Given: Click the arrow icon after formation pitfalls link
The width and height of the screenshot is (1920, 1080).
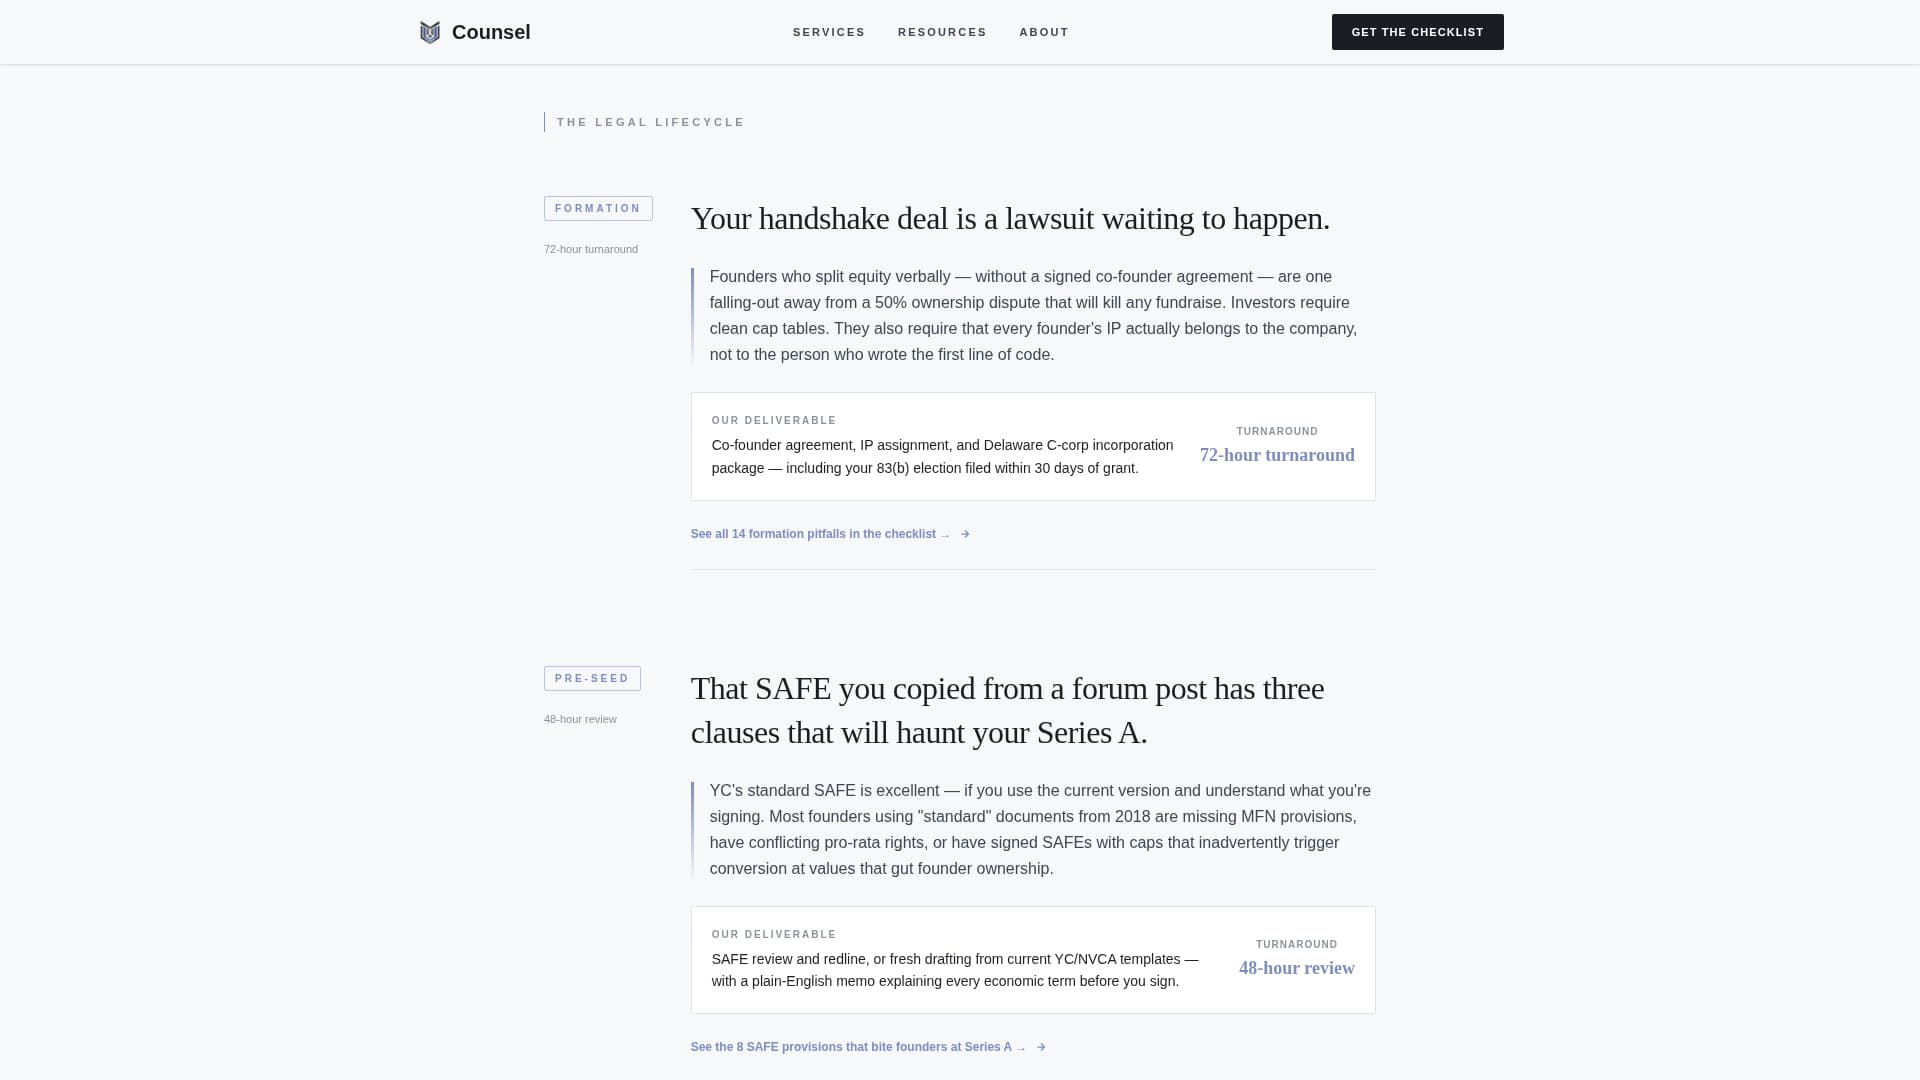Looking at the screenshot, I should pos(964,534).
